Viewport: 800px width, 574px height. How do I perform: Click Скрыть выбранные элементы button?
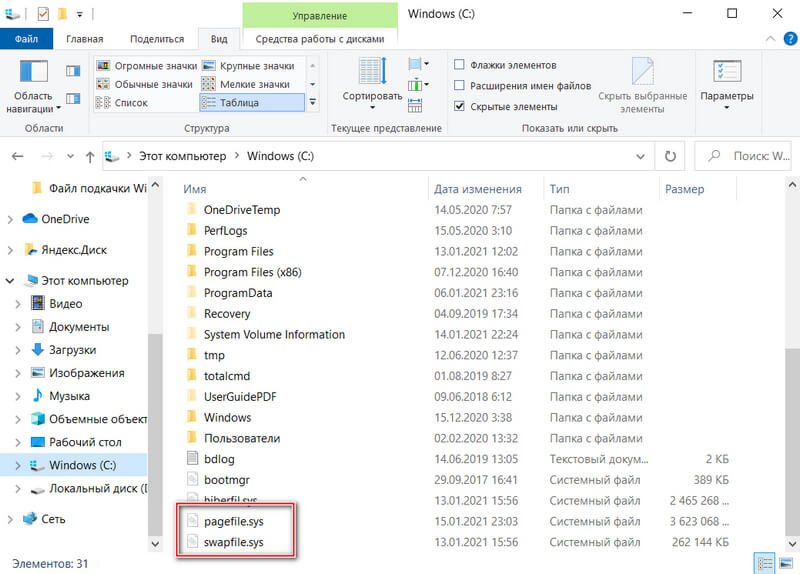[642, 85]
